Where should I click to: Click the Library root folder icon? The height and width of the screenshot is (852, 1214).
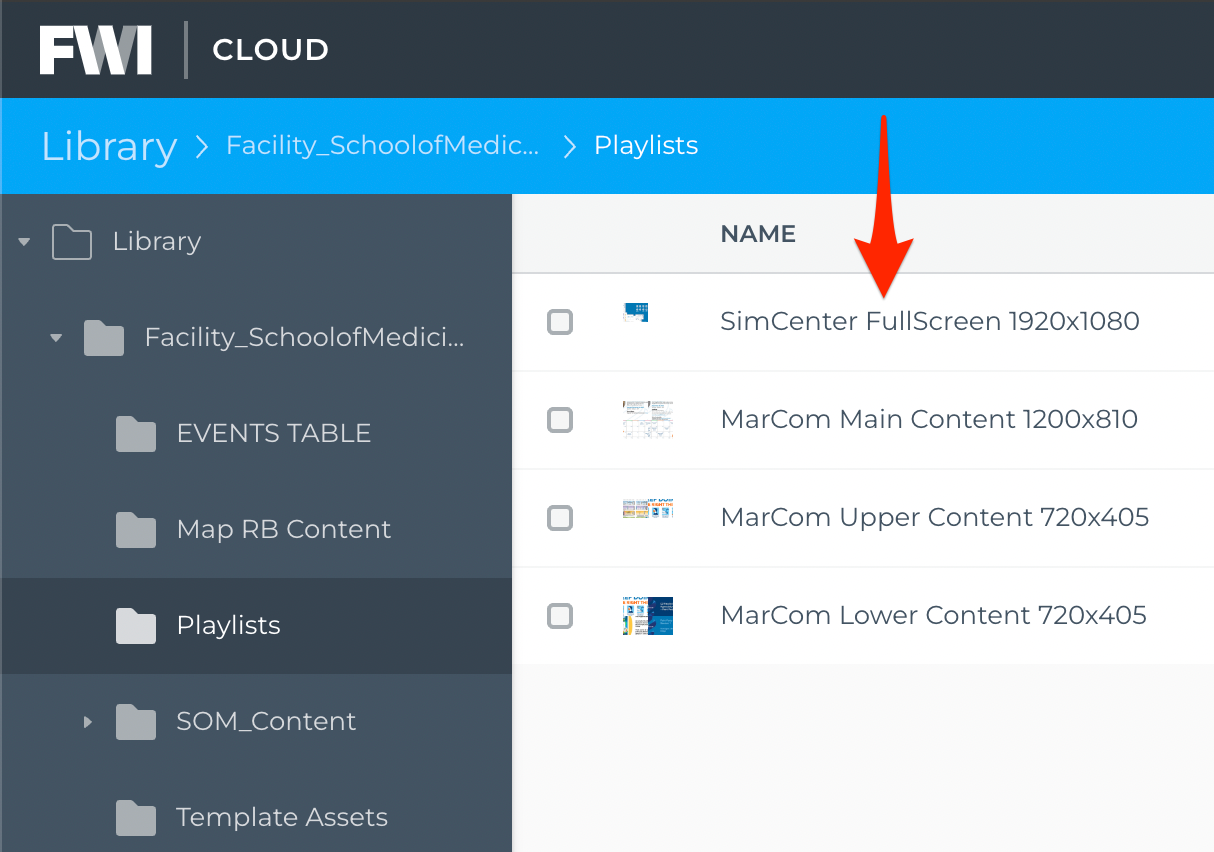click(x=72, y=242)
